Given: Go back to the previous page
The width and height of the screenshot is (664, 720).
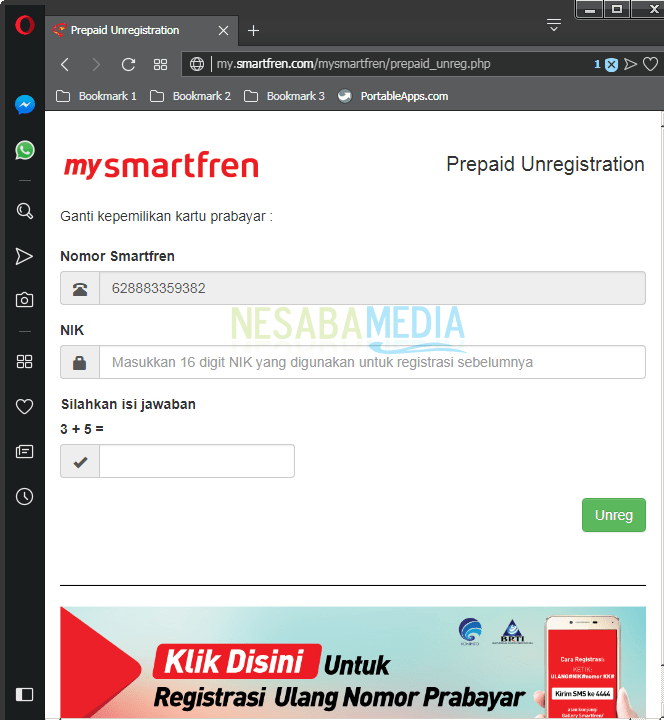Looking at the screenshot, I should coord(65,64).
